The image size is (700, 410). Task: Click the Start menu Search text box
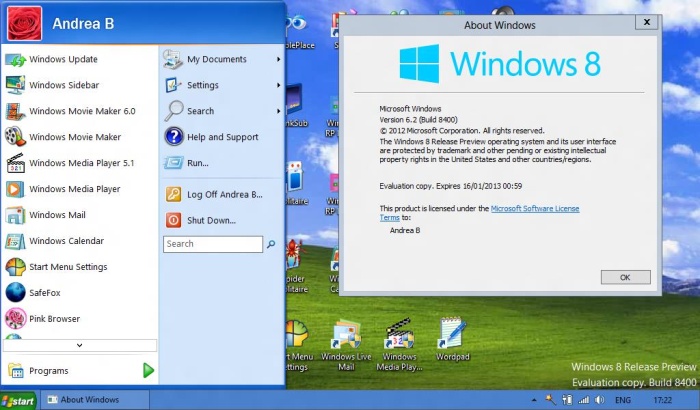213,244
